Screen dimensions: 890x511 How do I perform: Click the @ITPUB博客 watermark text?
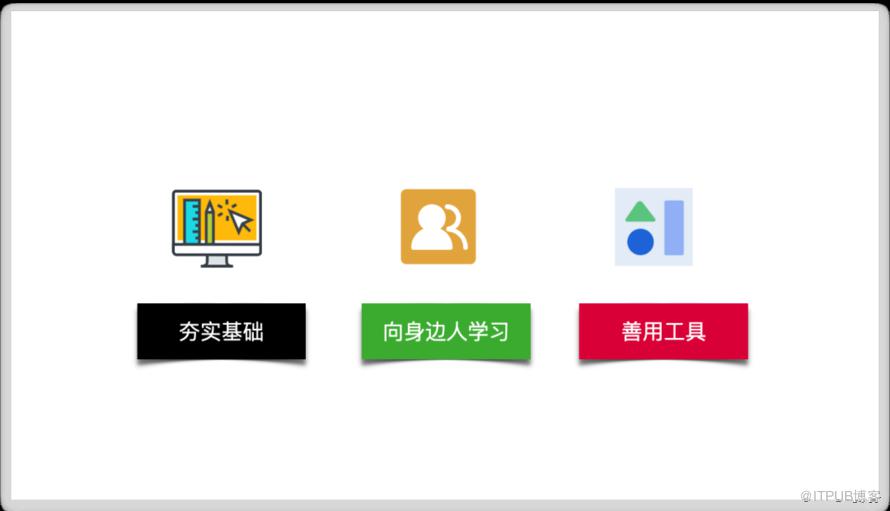[841, 496]
